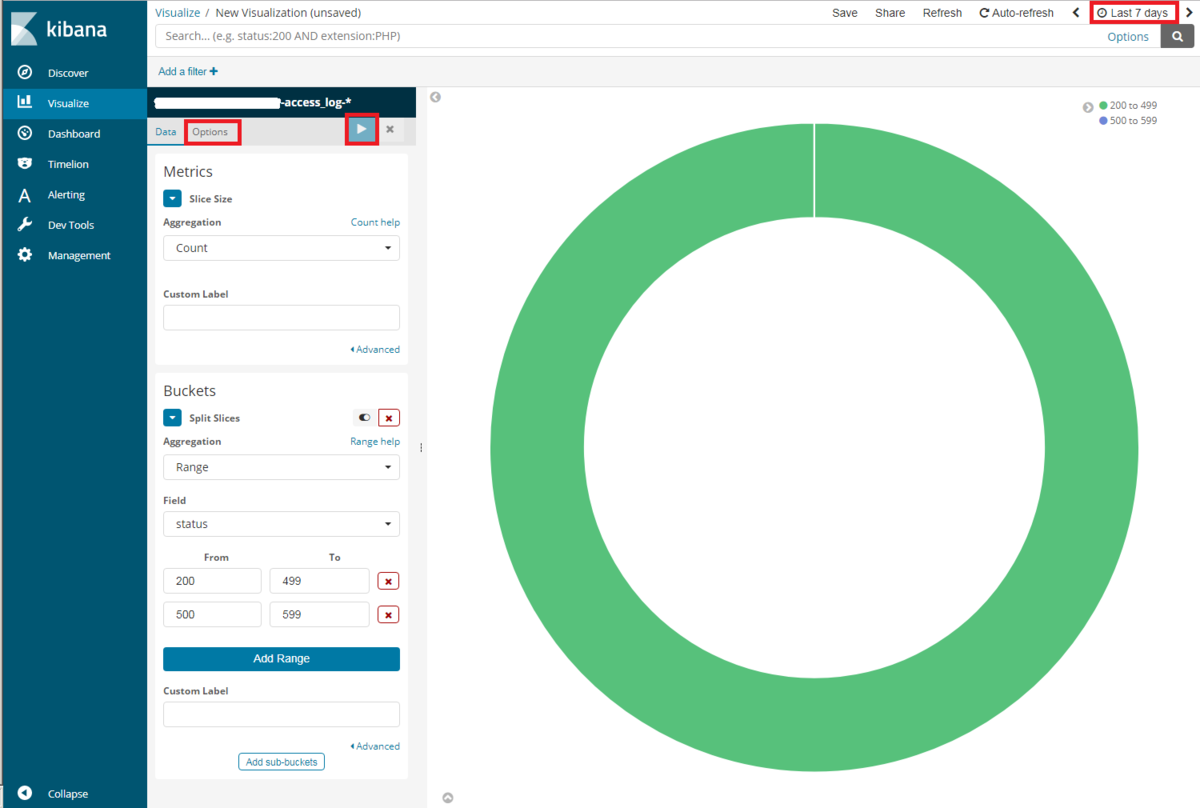The height and width of the screenshot is (808, 1200).
Task: Open the status field dropdown
Action: [281, 524]
